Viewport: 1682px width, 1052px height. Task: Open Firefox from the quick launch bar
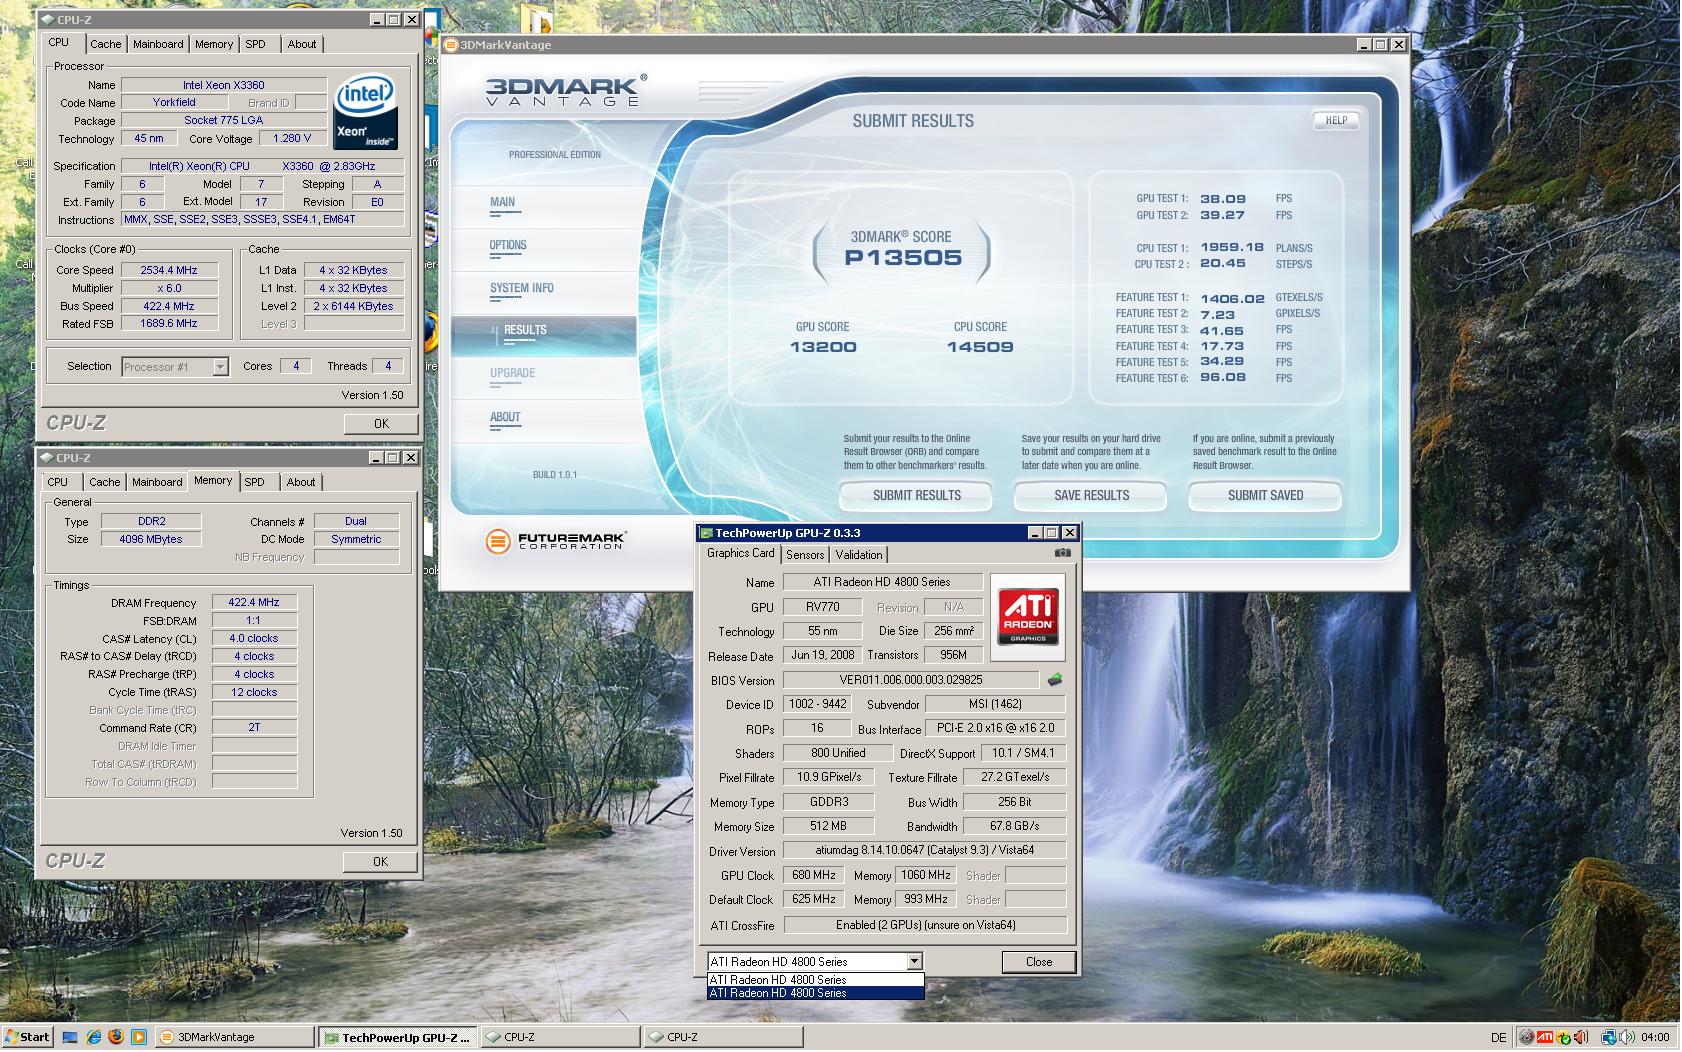116,1037
